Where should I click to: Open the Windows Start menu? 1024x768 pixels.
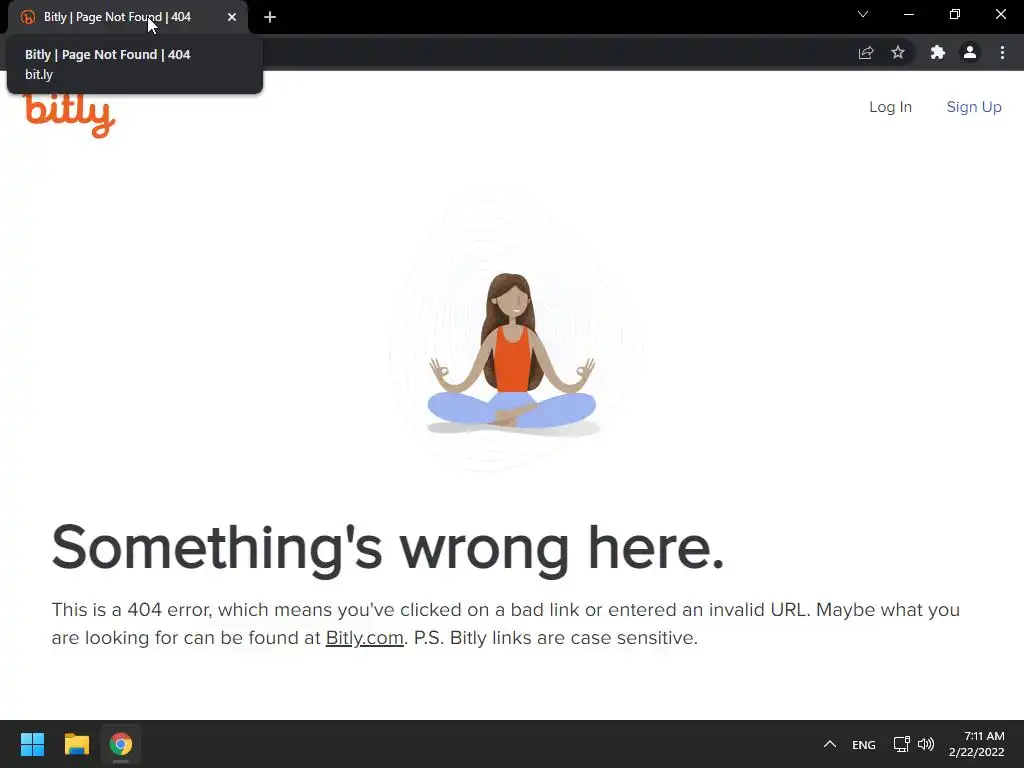click(x=32, y=744)
